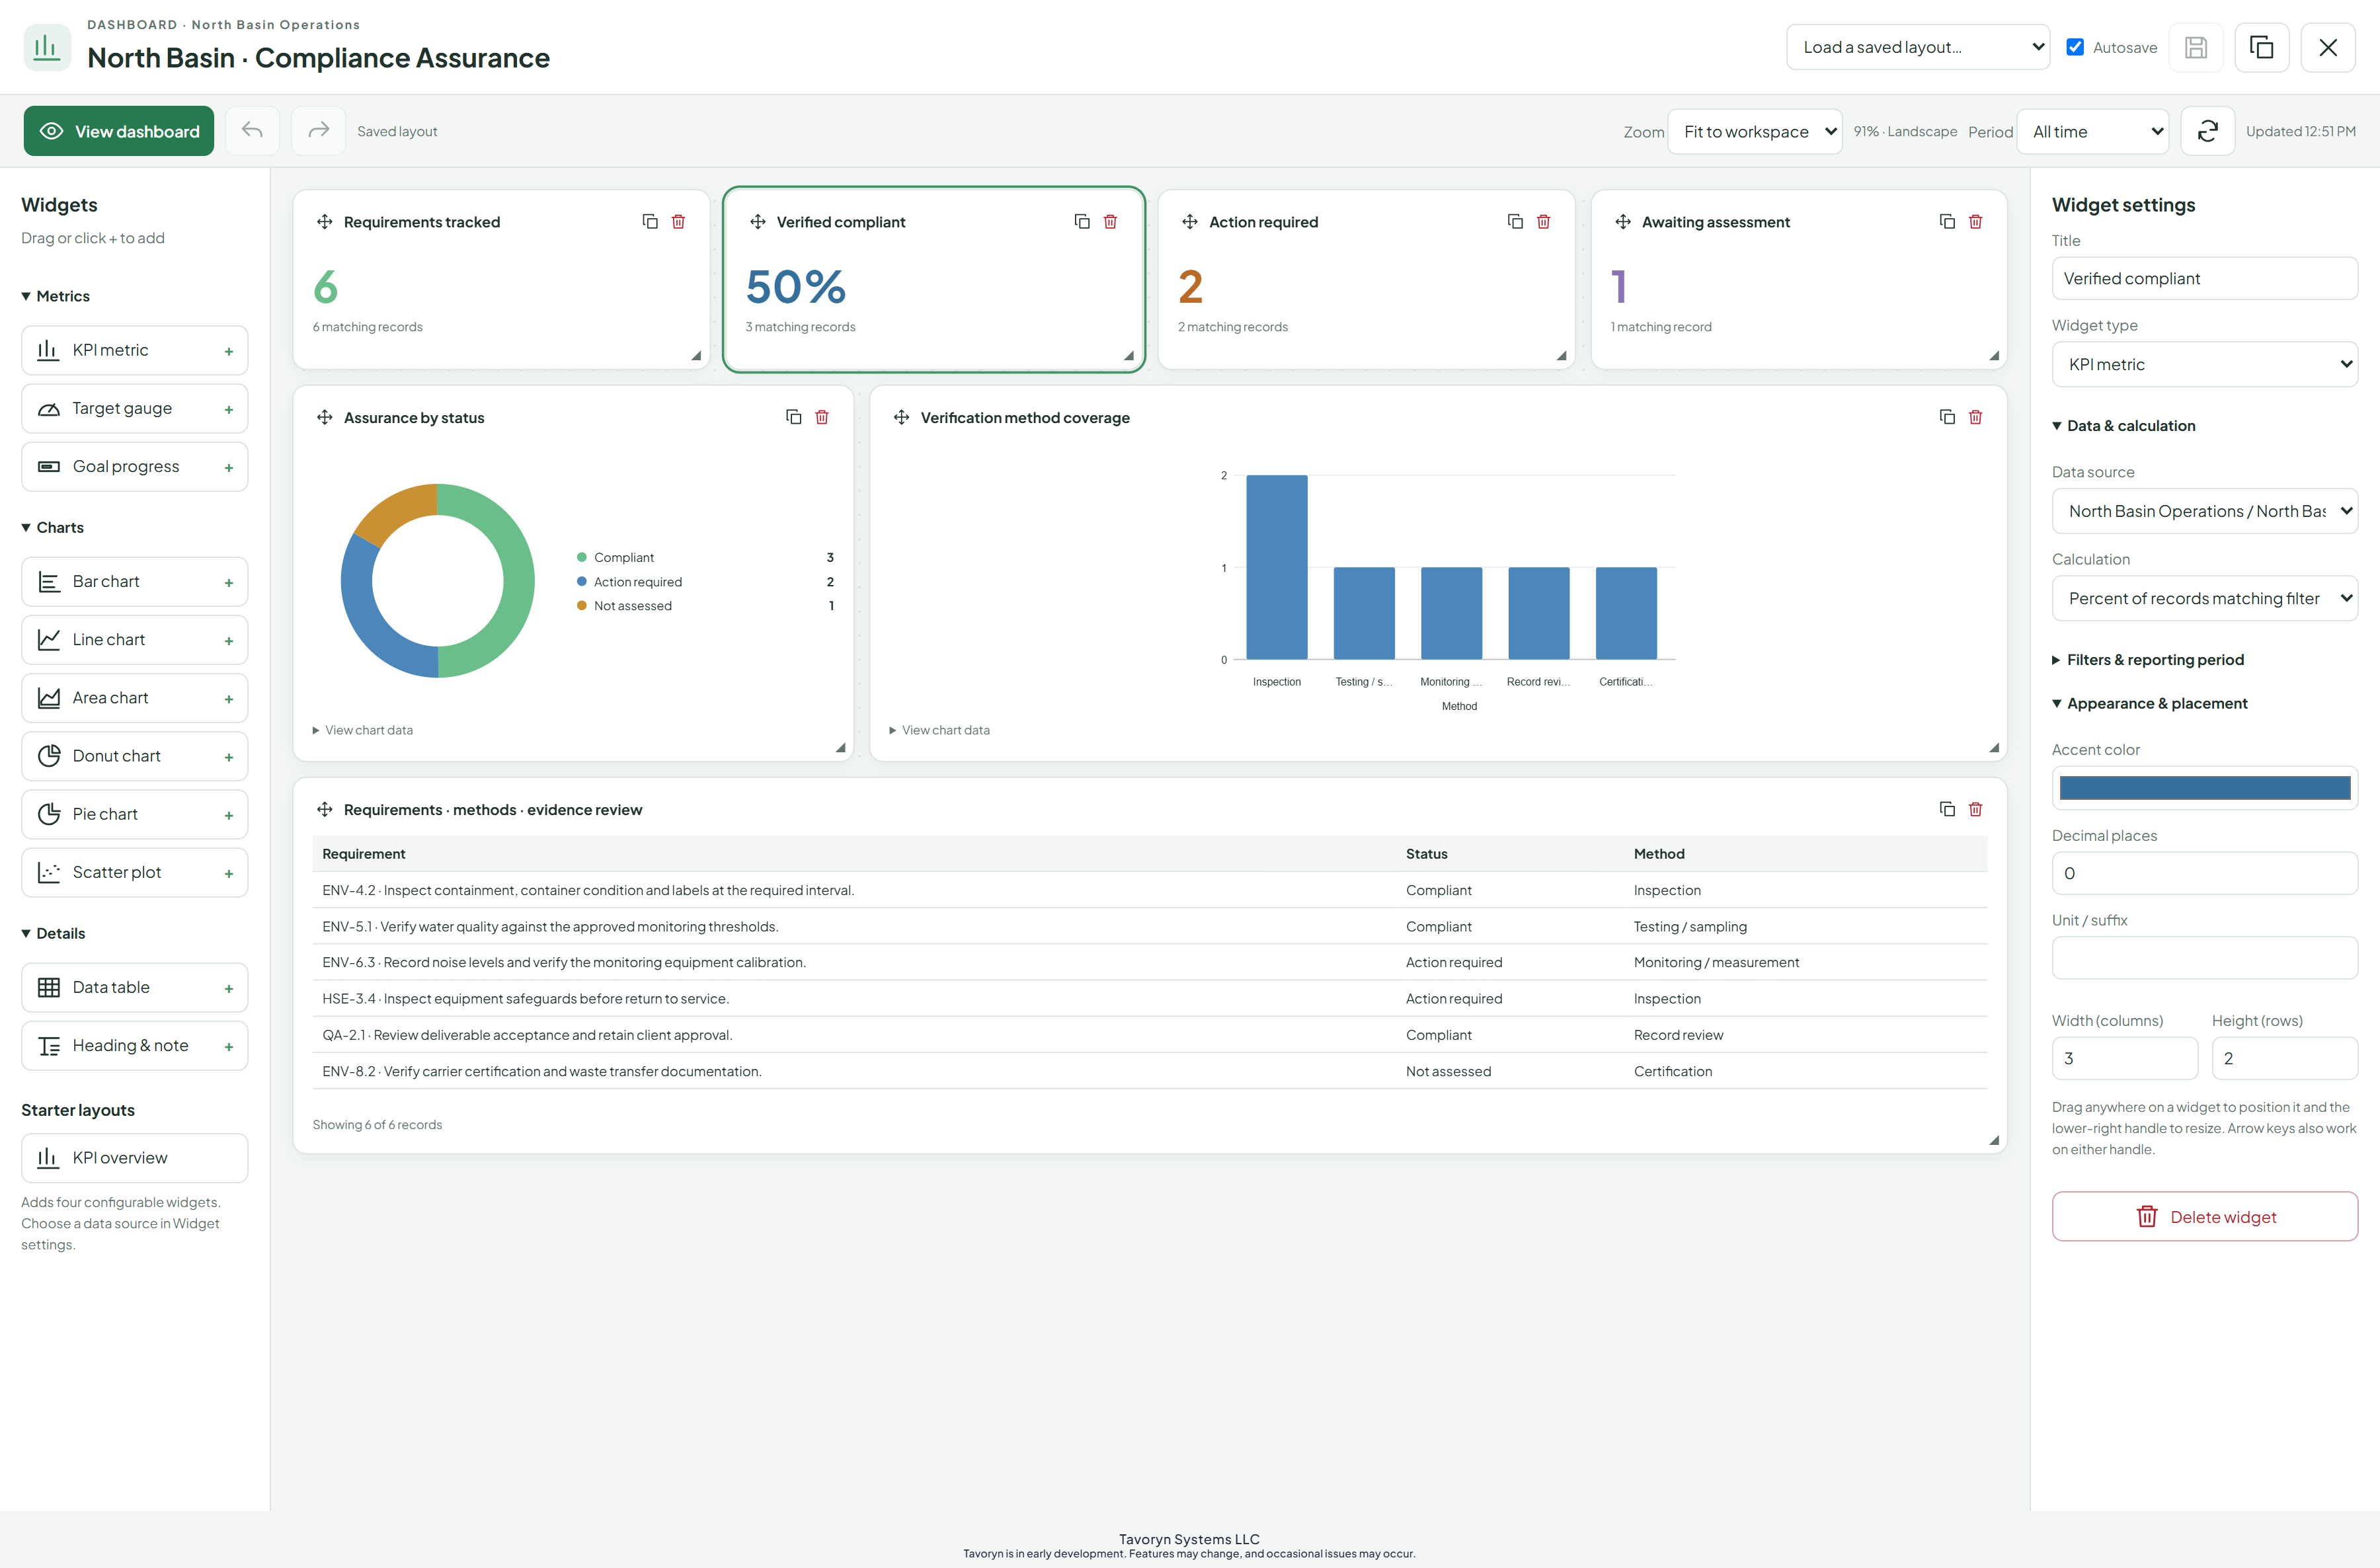Click the redo arrow icon

point(318,131)
